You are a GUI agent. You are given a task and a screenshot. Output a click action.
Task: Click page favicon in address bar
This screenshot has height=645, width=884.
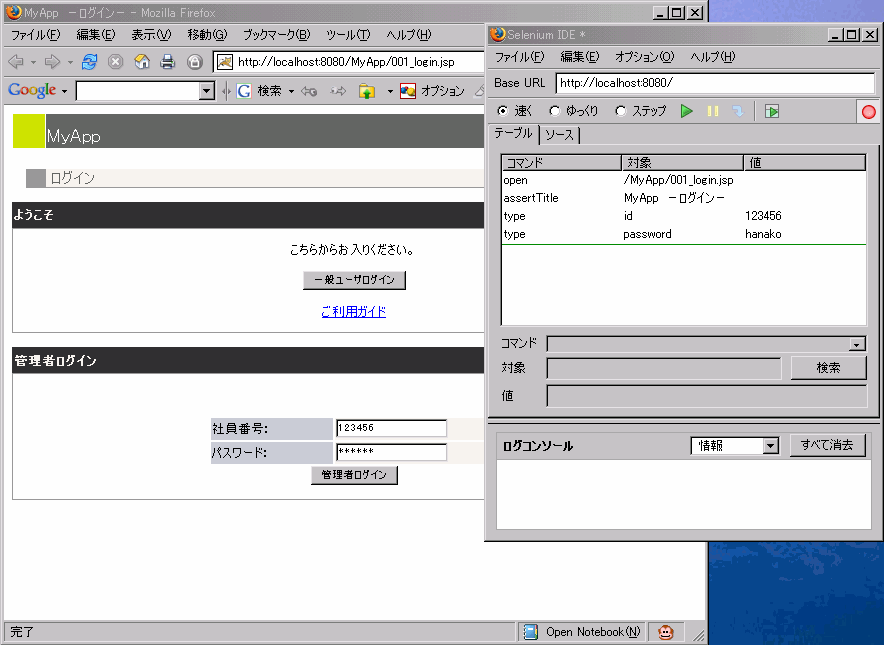[x=225, y=61]
